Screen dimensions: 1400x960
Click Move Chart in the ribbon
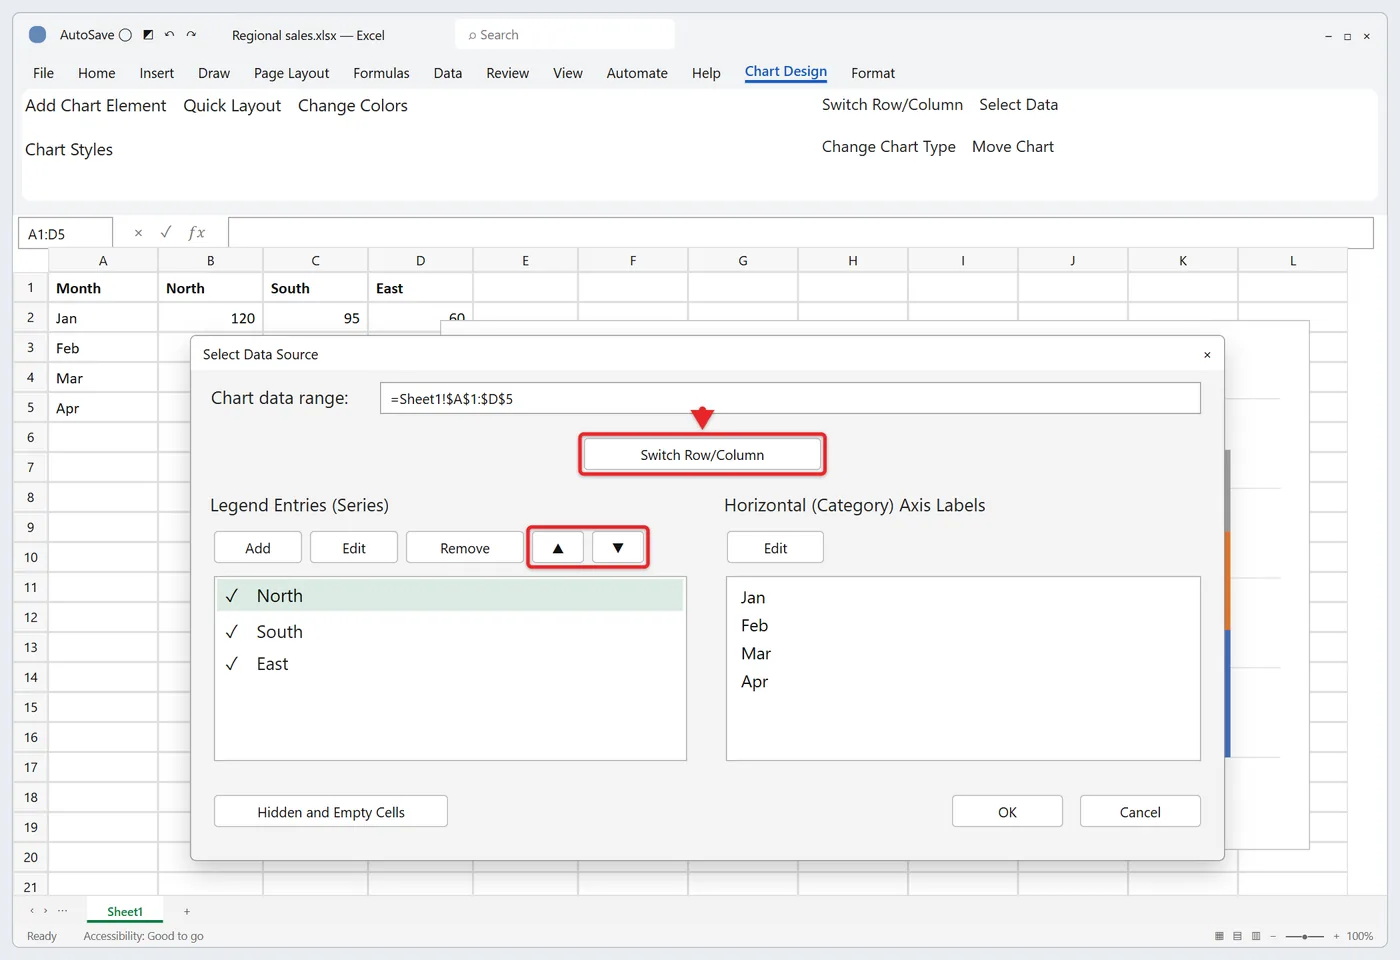(1013, 147)
